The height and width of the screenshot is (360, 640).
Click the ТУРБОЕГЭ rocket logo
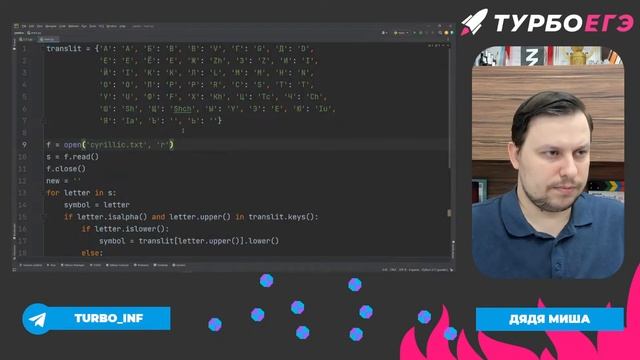pyautogui.click(x=547, y=22)
